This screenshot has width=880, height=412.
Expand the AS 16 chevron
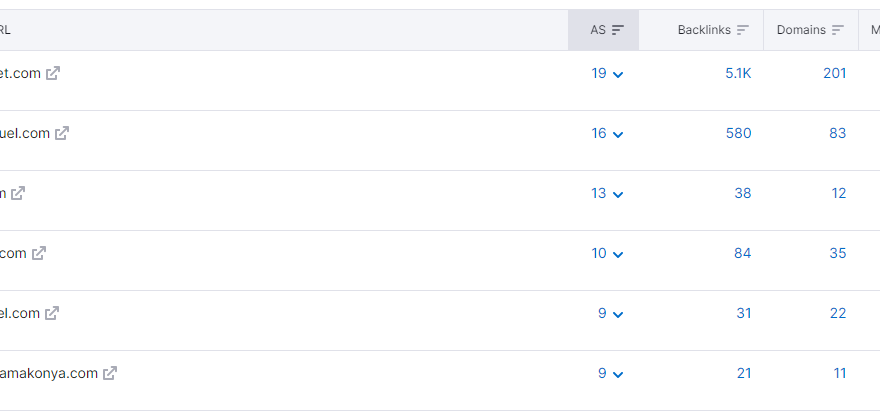[x=618, y=134]
